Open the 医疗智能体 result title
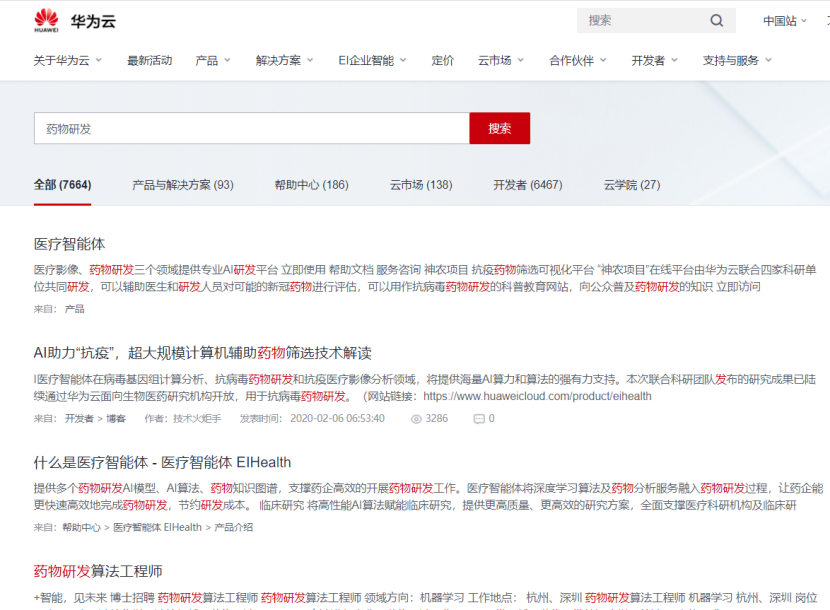 pos(69,244)
